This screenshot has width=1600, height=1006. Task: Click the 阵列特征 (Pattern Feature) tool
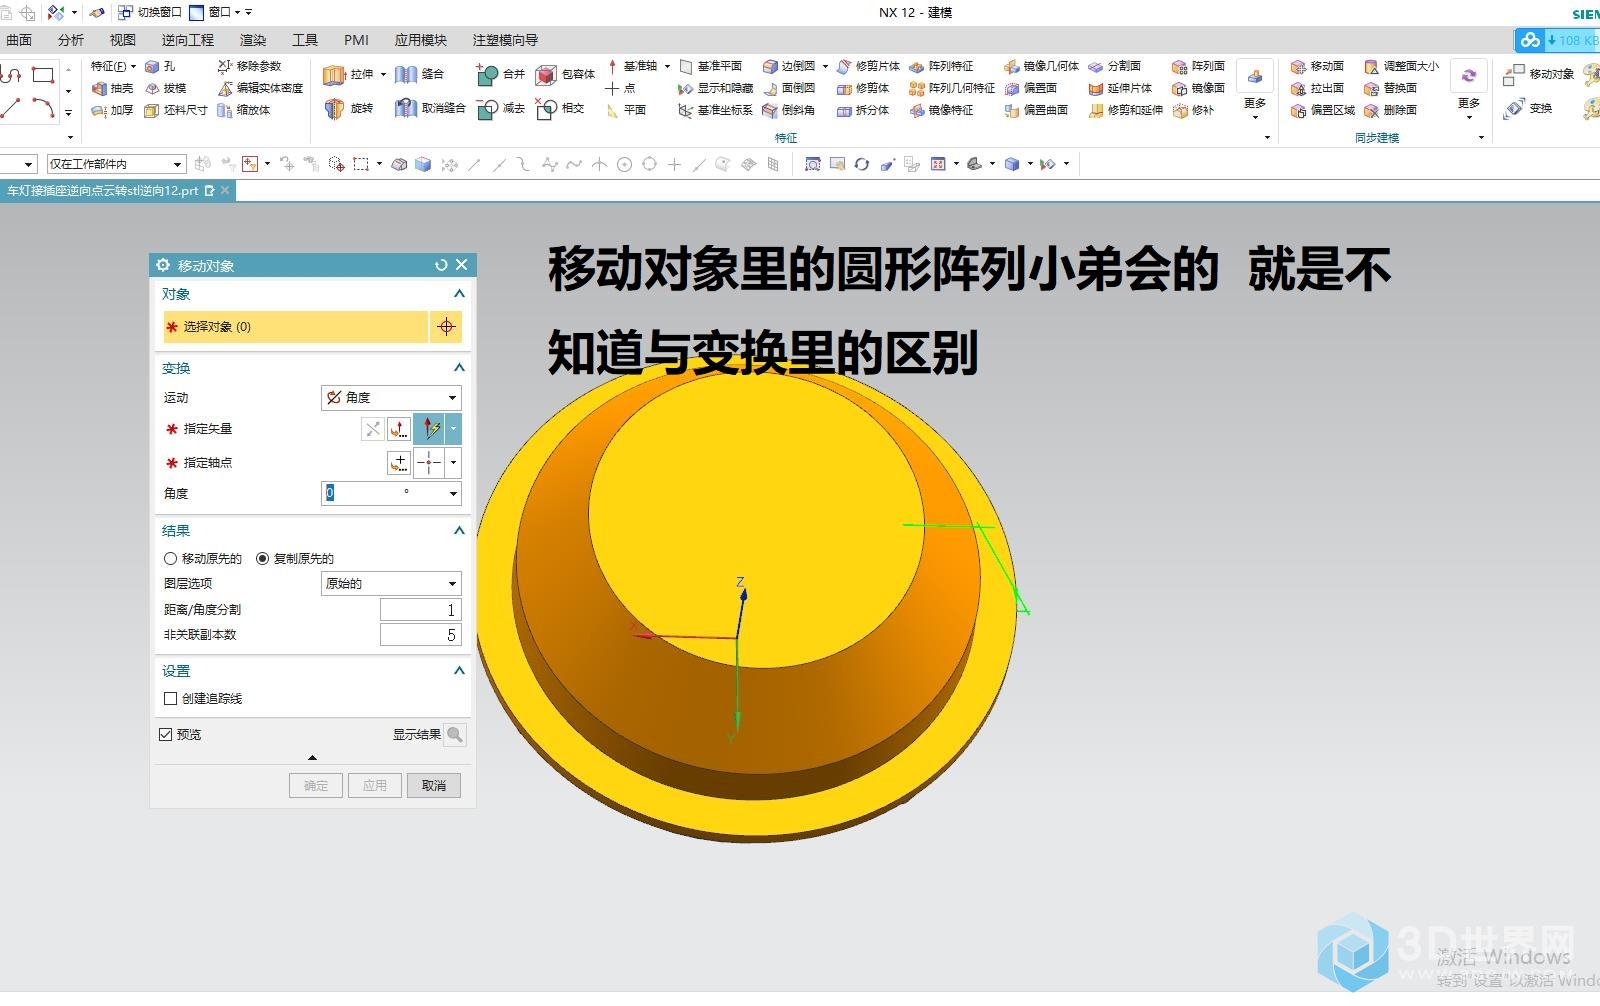click(941, 66)
